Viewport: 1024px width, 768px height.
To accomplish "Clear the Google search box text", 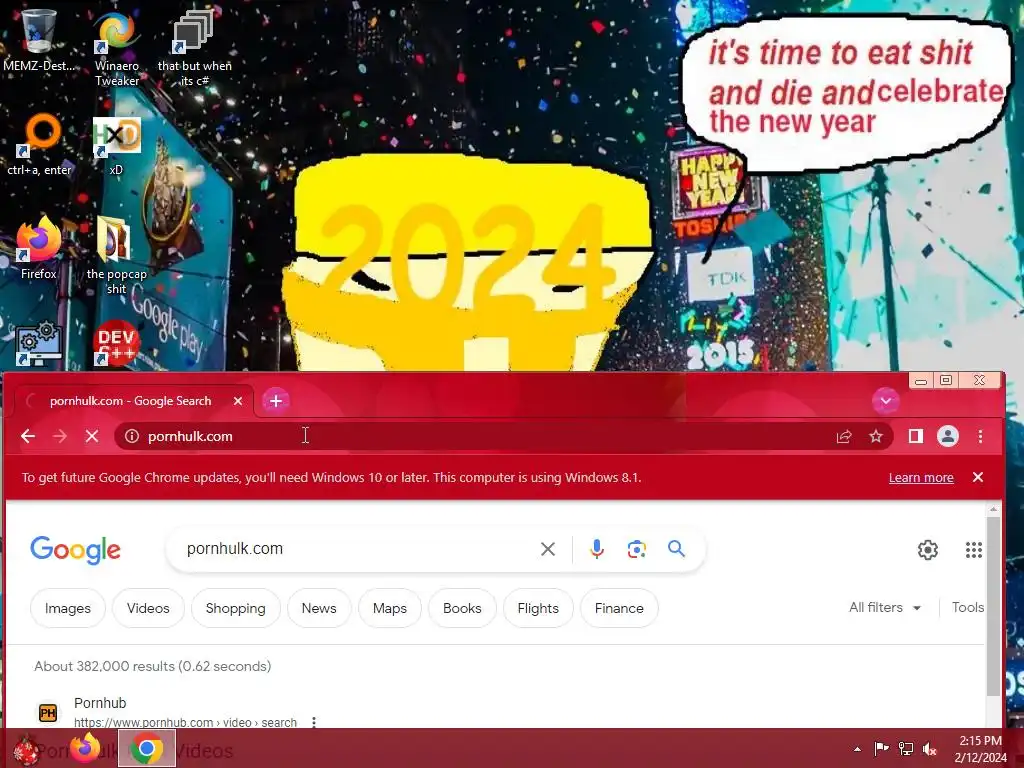I will [x=548, y=549].
